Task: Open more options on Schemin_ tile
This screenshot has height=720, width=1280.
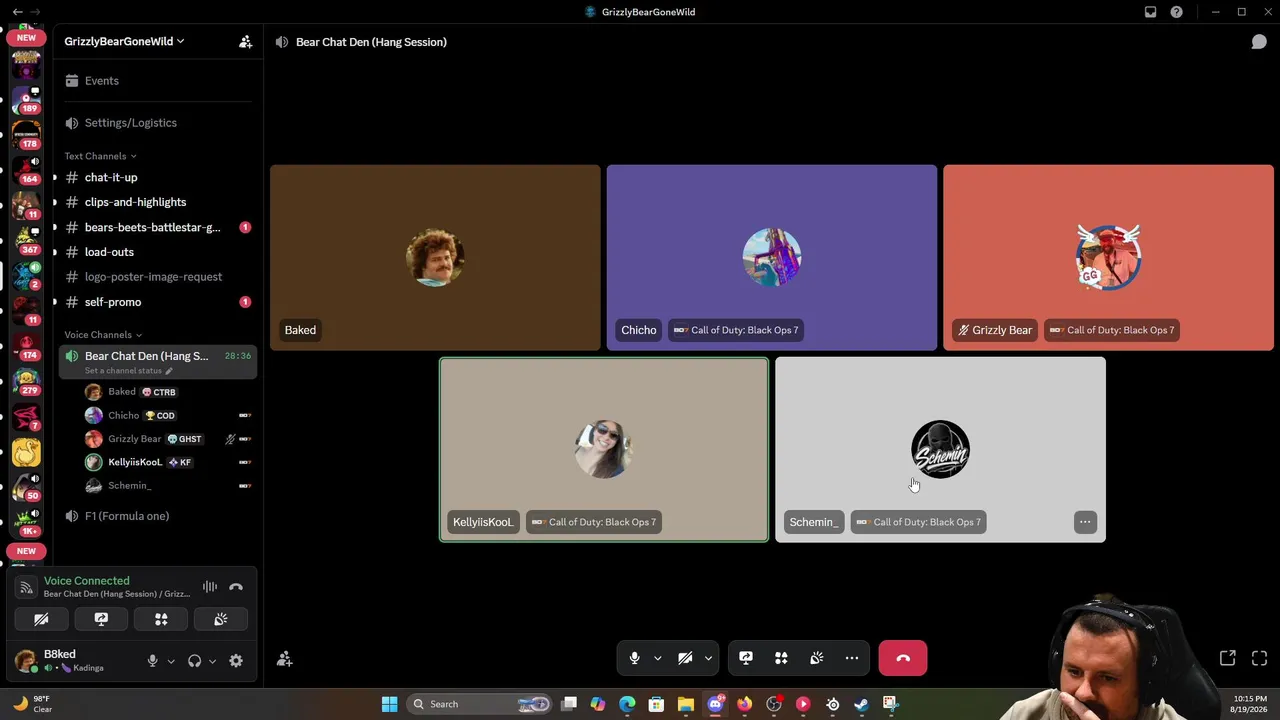Action: pyautogui.click(x=1085, y=522)
